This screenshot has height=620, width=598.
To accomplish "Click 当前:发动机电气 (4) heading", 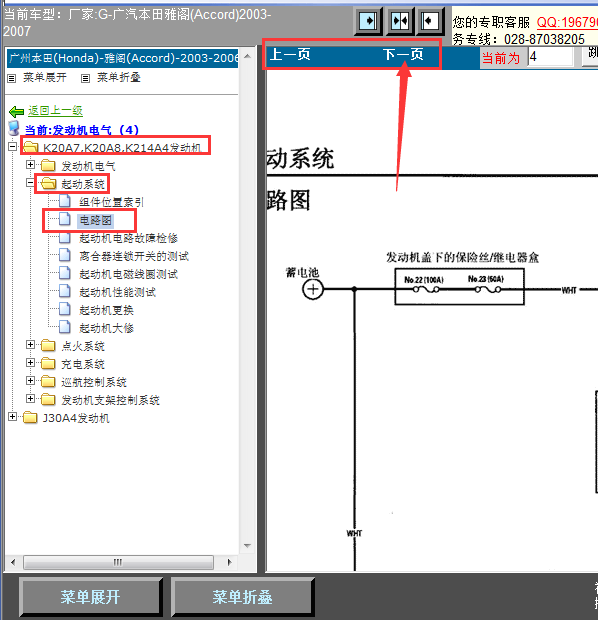I will 82,130.
